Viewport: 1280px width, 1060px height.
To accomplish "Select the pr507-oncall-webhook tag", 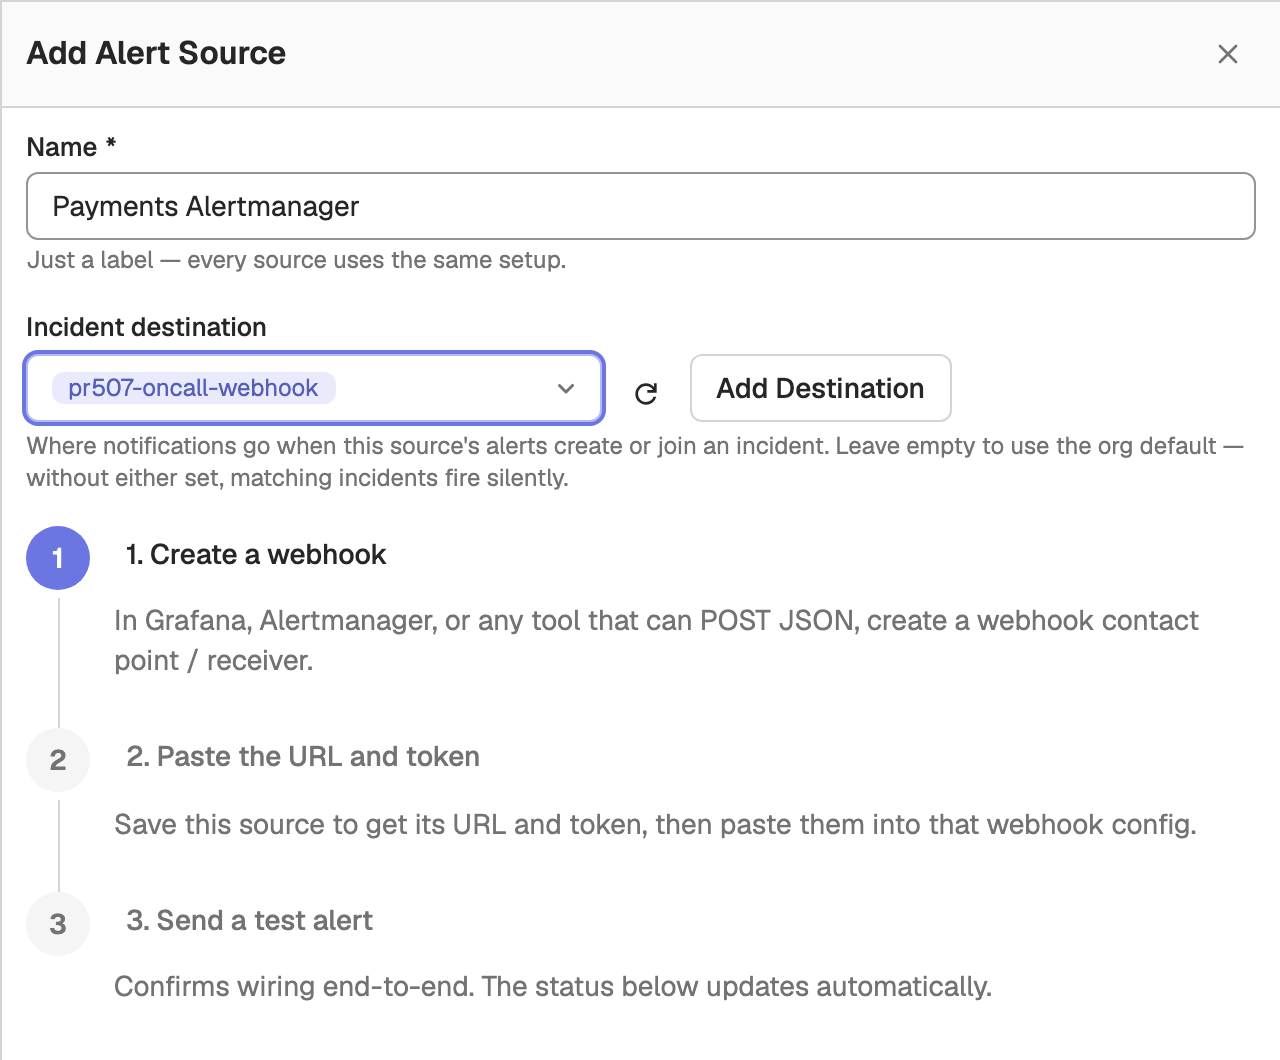I will point(193,388).
